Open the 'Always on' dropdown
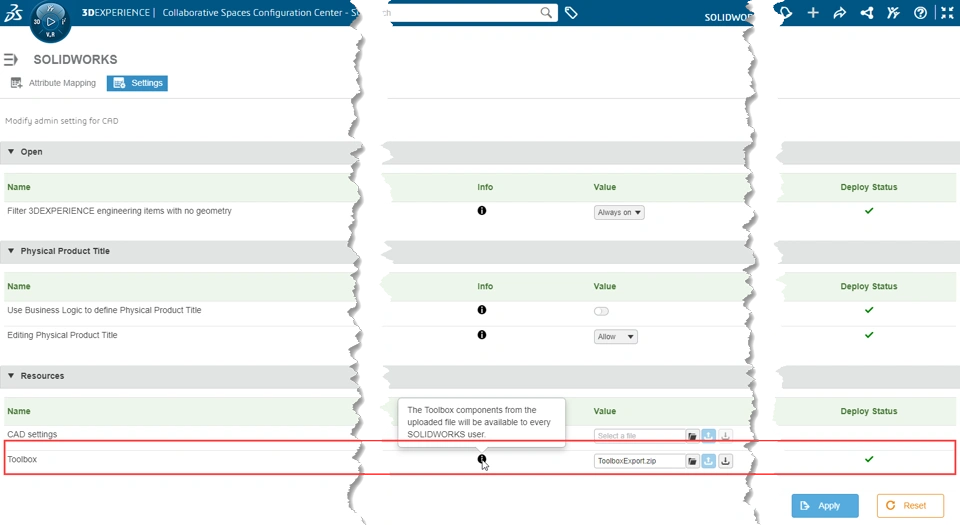960x525 pixels. 619,212
